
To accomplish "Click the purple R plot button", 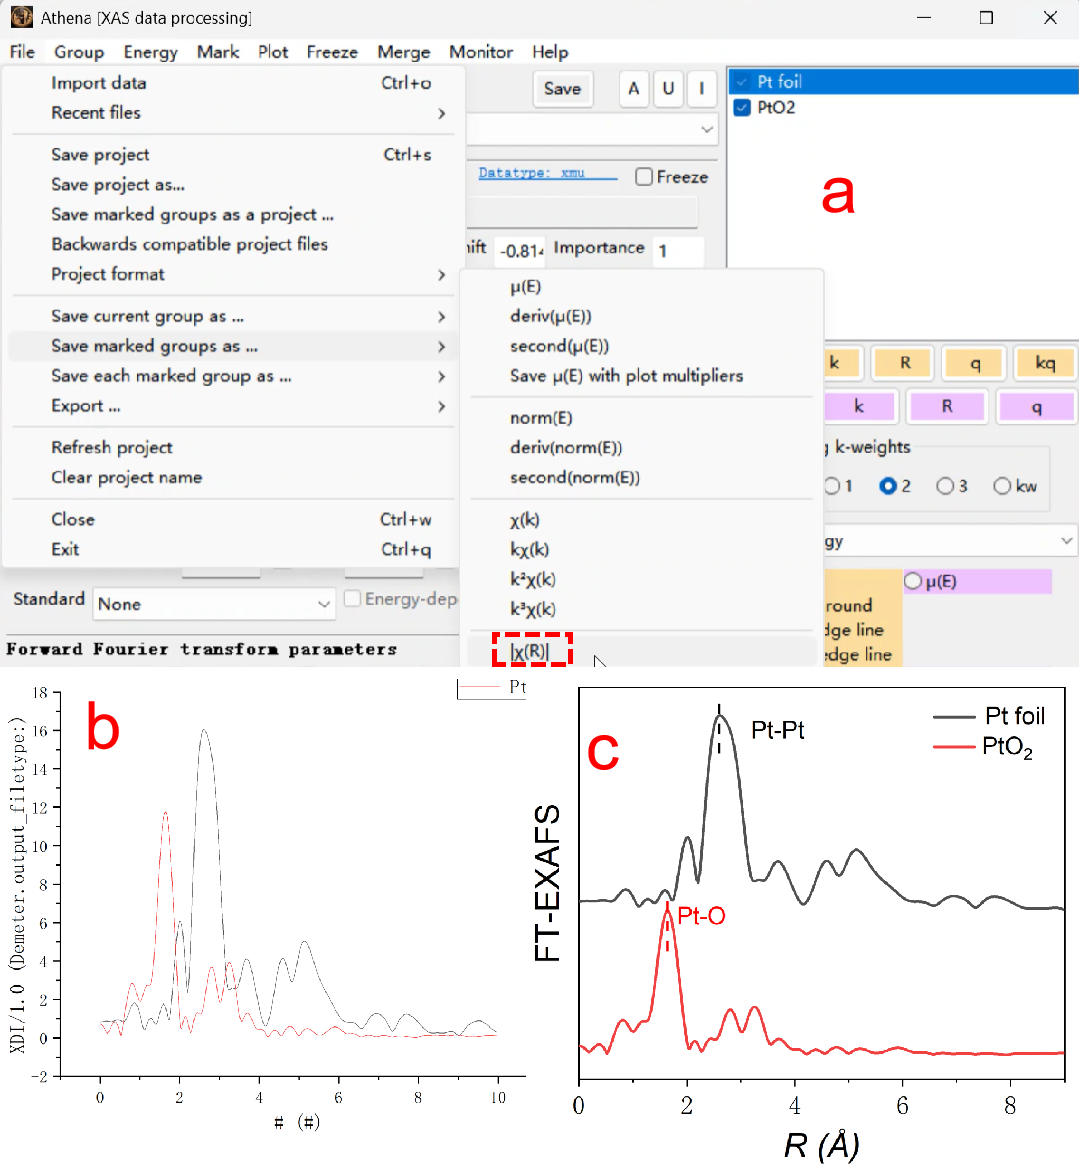I will pos(947,407).
